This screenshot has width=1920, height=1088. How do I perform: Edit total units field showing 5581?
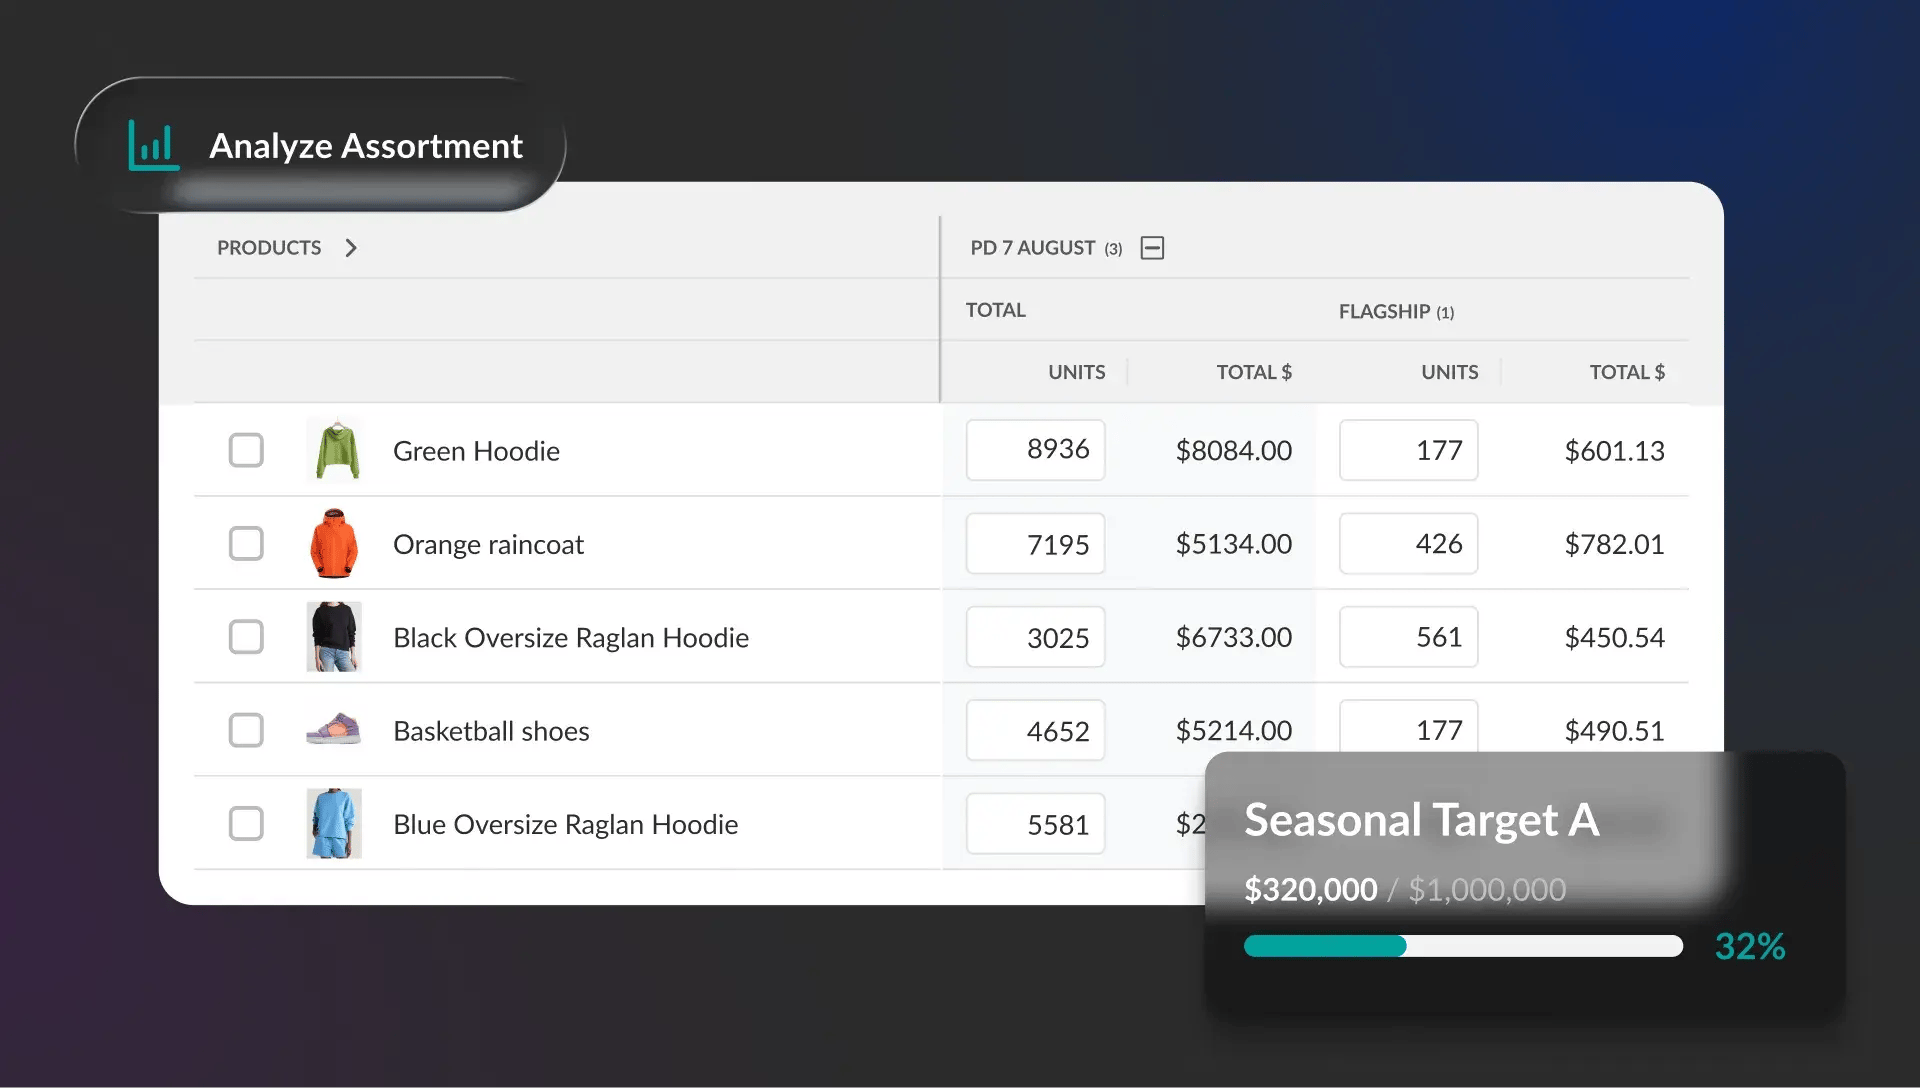point(1035,824)
